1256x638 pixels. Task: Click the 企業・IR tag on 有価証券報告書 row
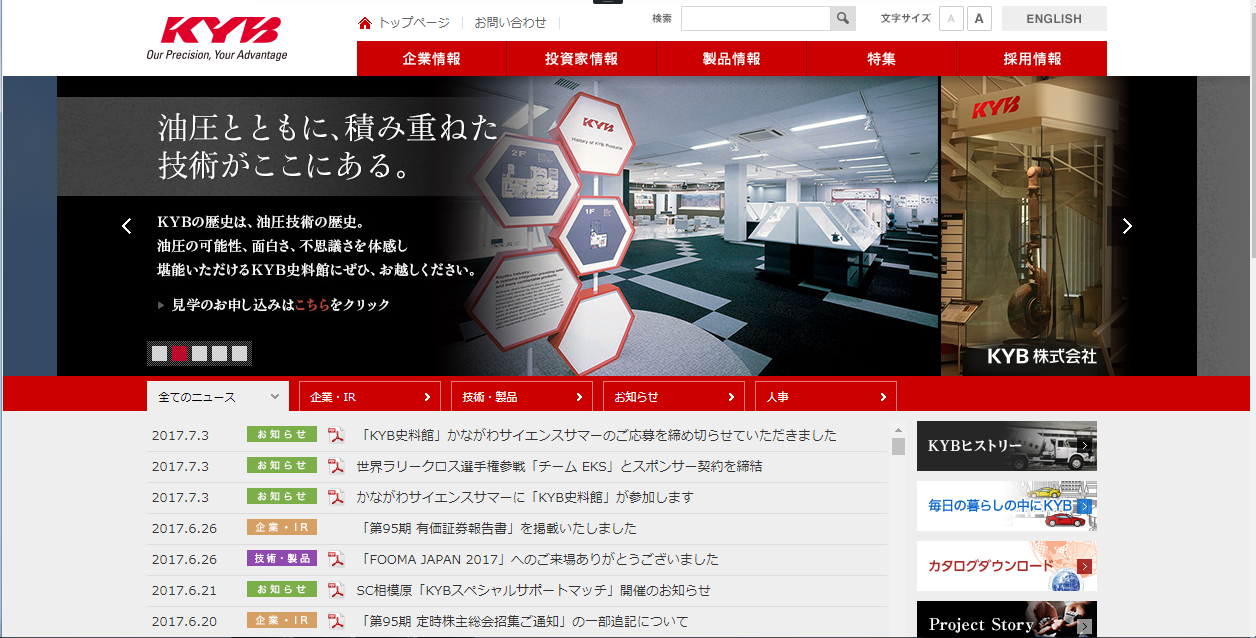coord(282,527)
